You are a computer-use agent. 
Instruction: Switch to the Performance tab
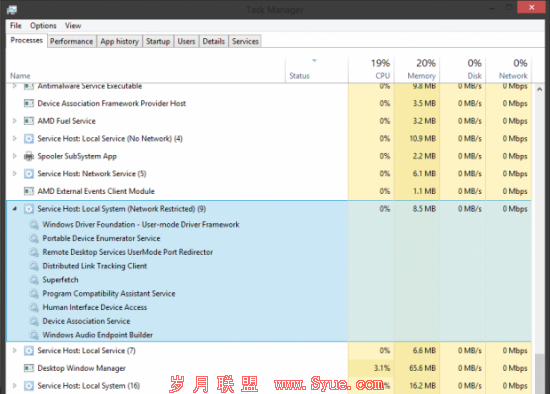tap(72, 41)
